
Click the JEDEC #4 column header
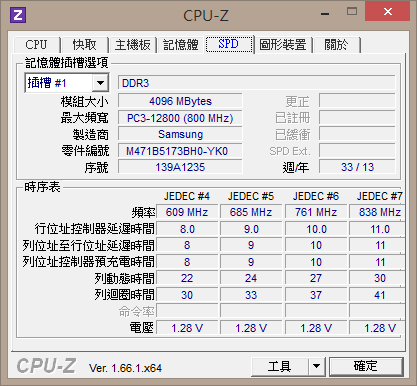coord(187,196)
